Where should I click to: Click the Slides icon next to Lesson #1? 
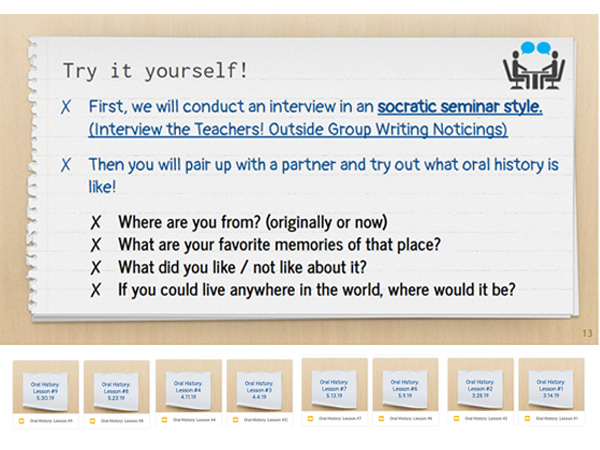click(x=525, y=418)
